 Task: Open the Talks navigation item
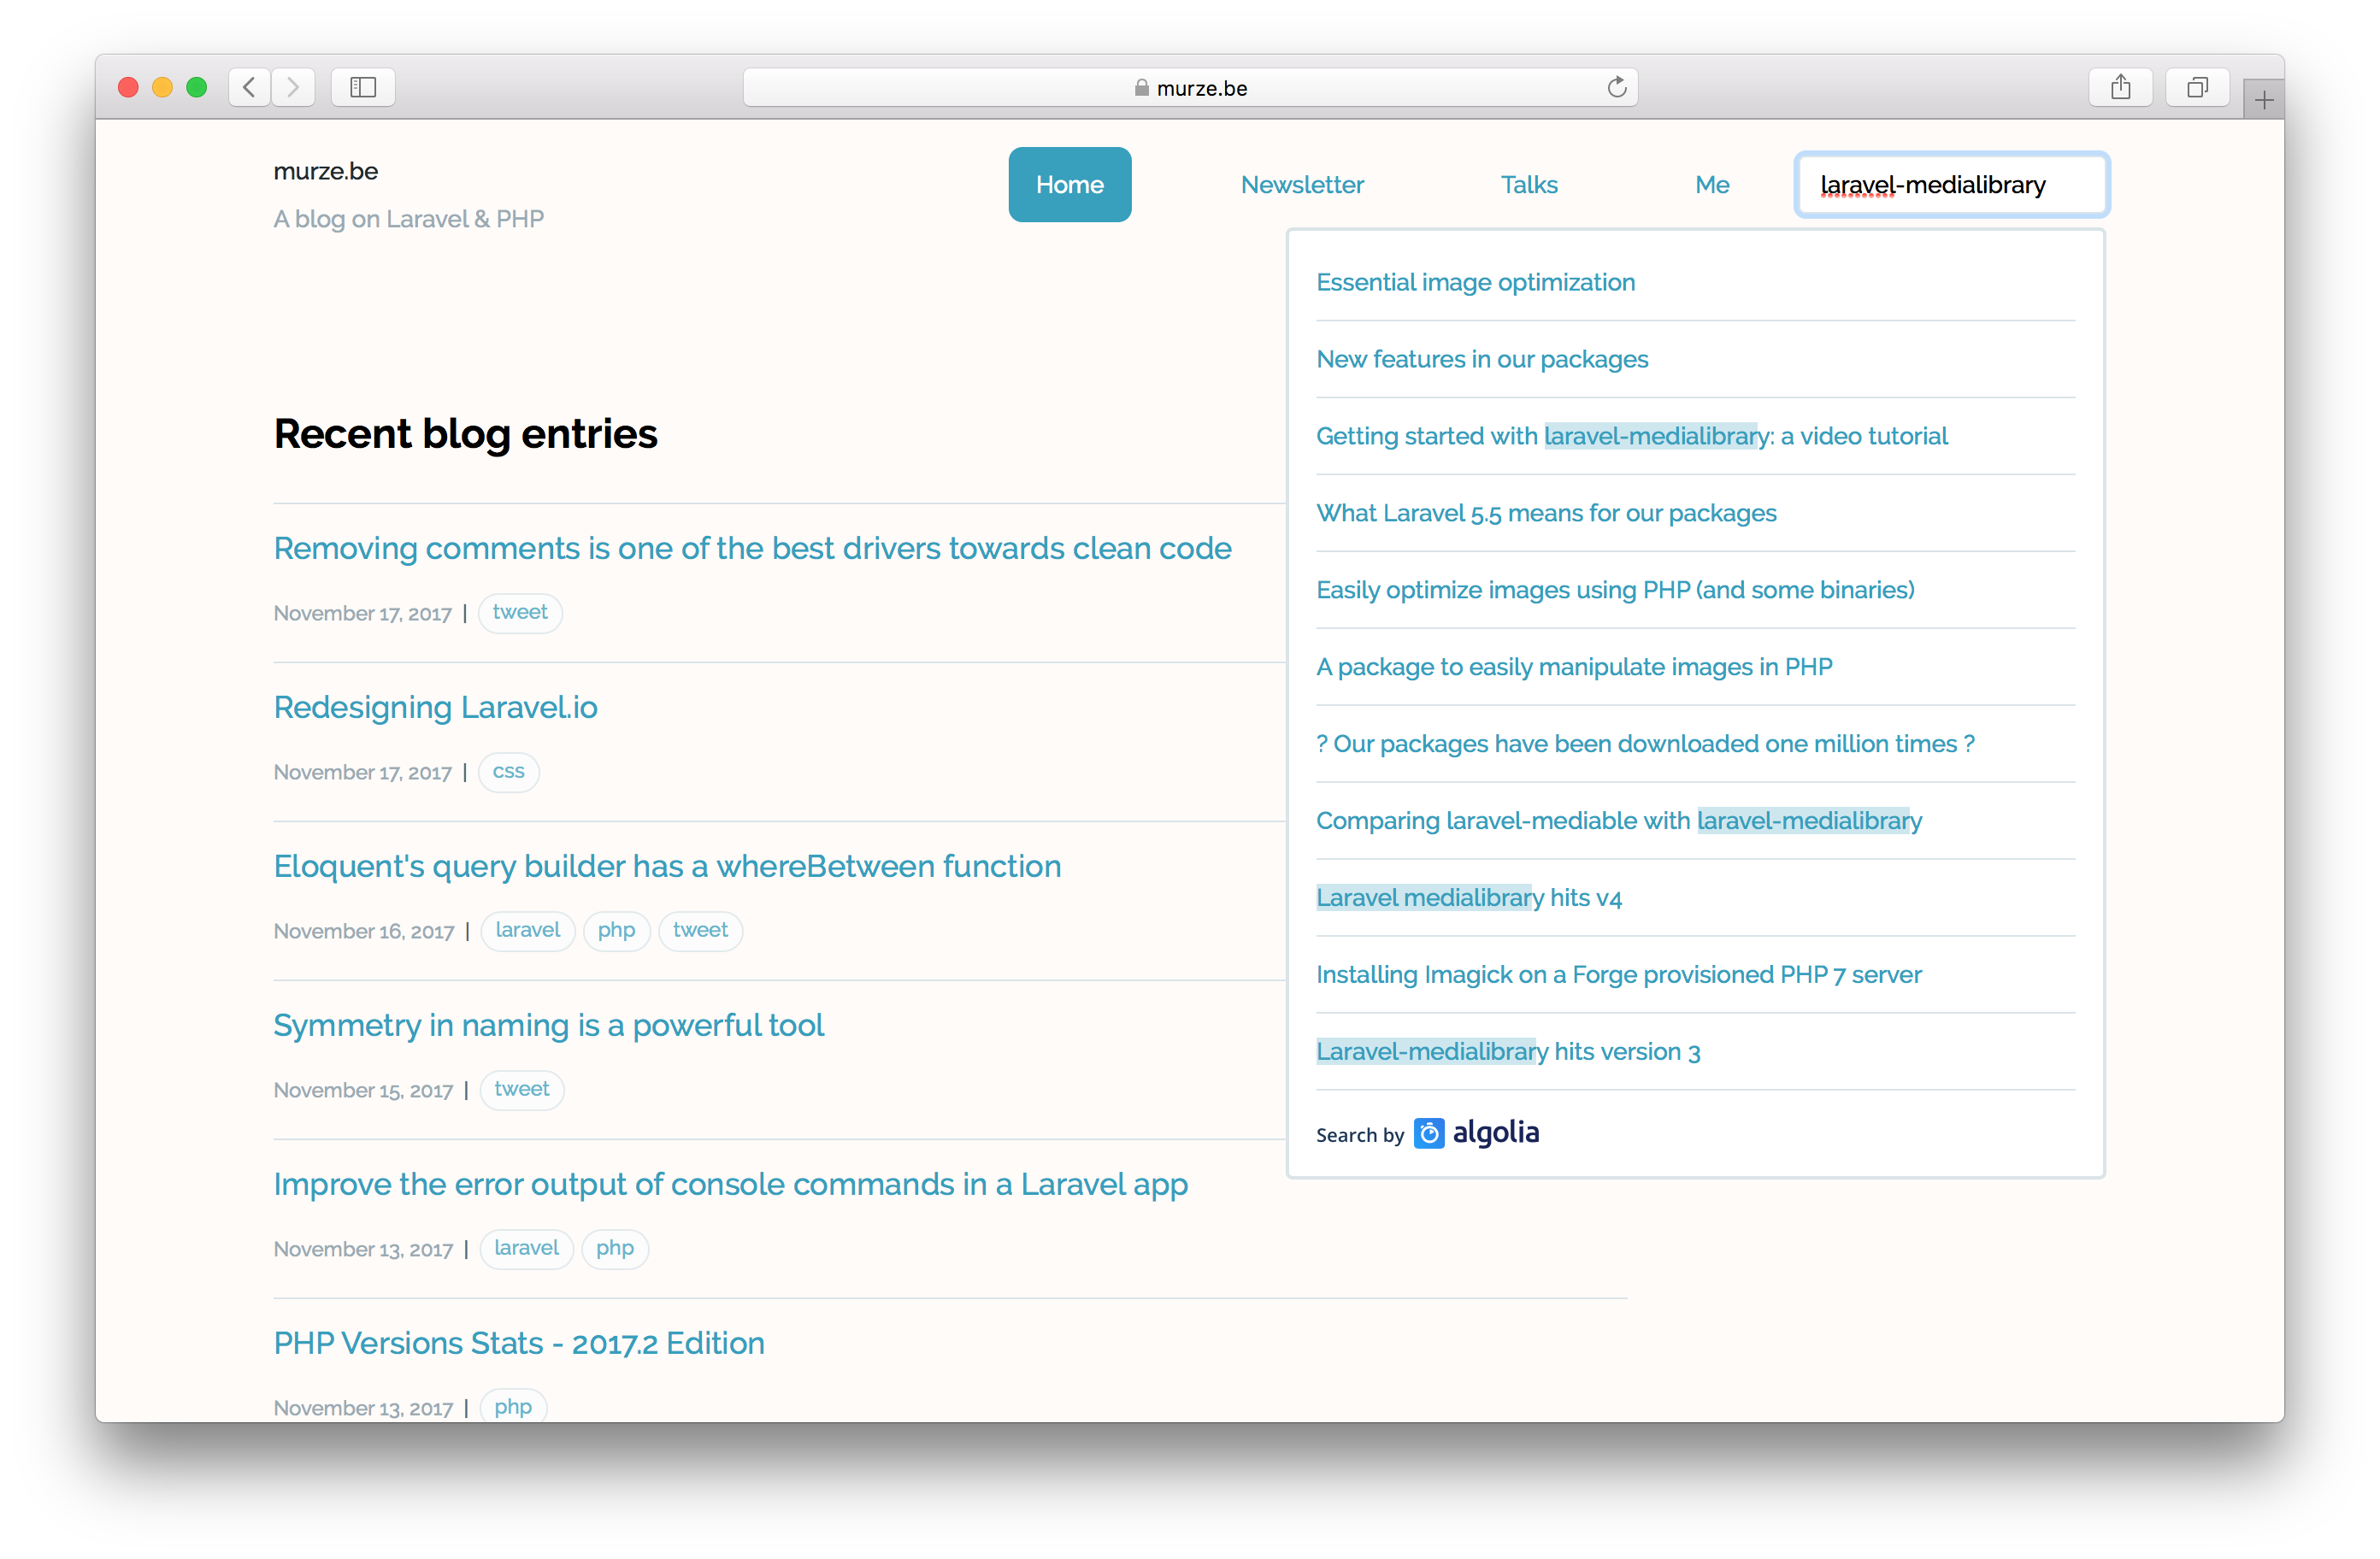(x=1529, y=185)
